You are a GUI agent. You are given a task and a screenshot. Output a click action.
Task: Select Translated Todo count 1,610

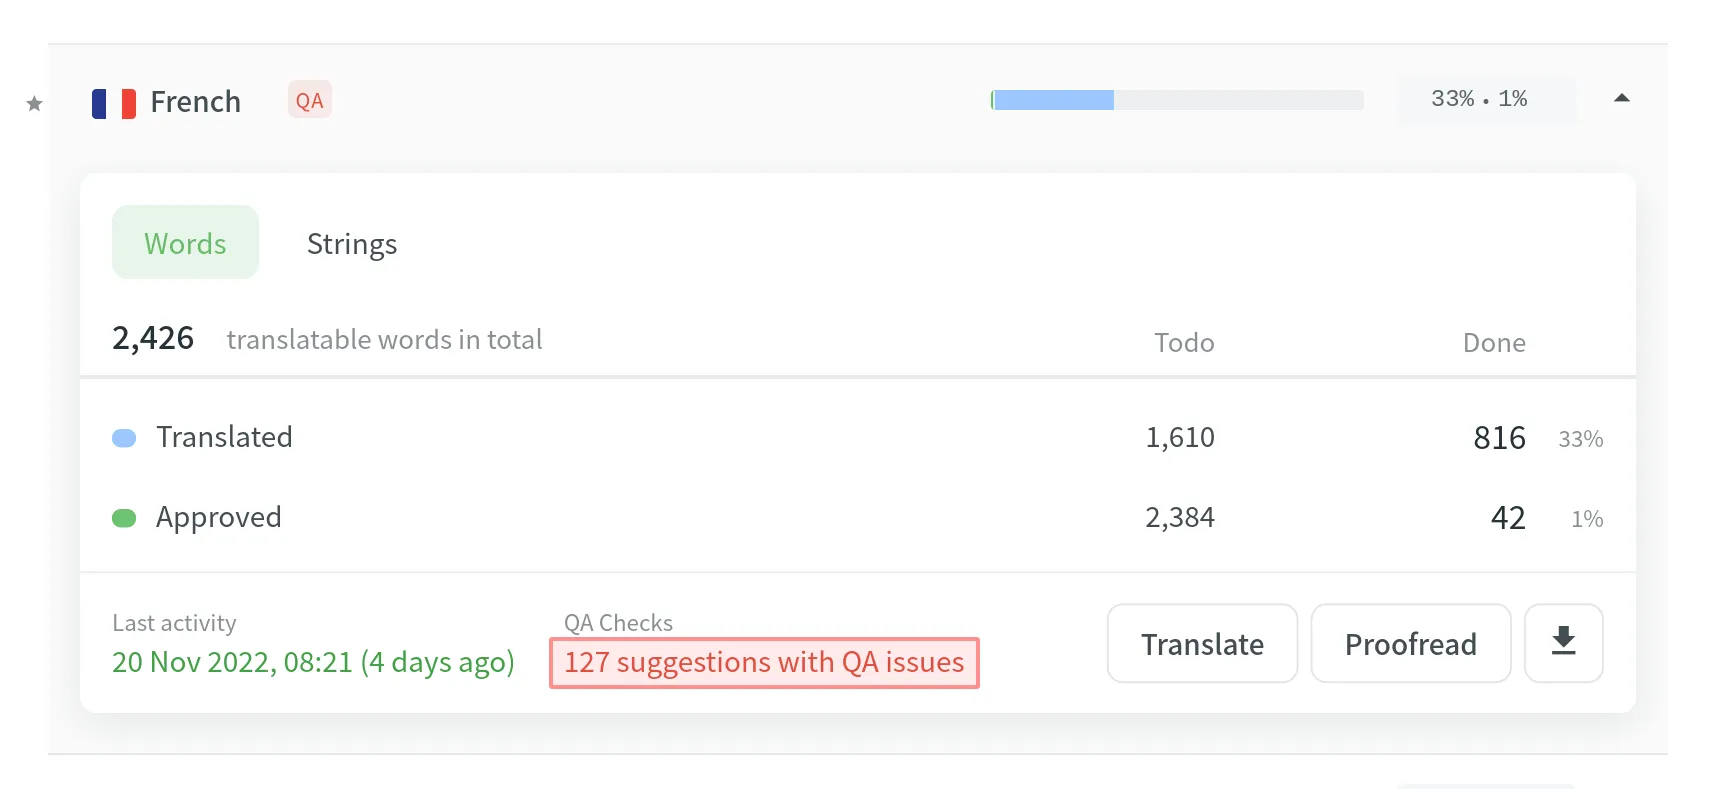(1180, 437)
